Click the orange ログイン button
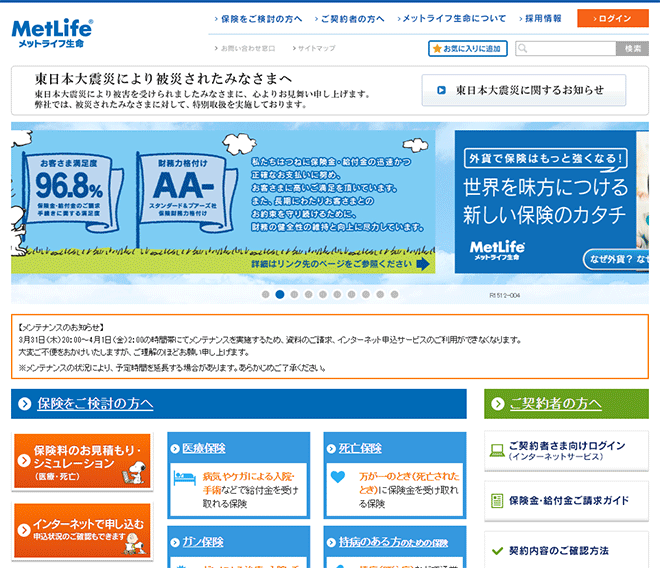This screenshot has width=660, height=568. (612, 18)
